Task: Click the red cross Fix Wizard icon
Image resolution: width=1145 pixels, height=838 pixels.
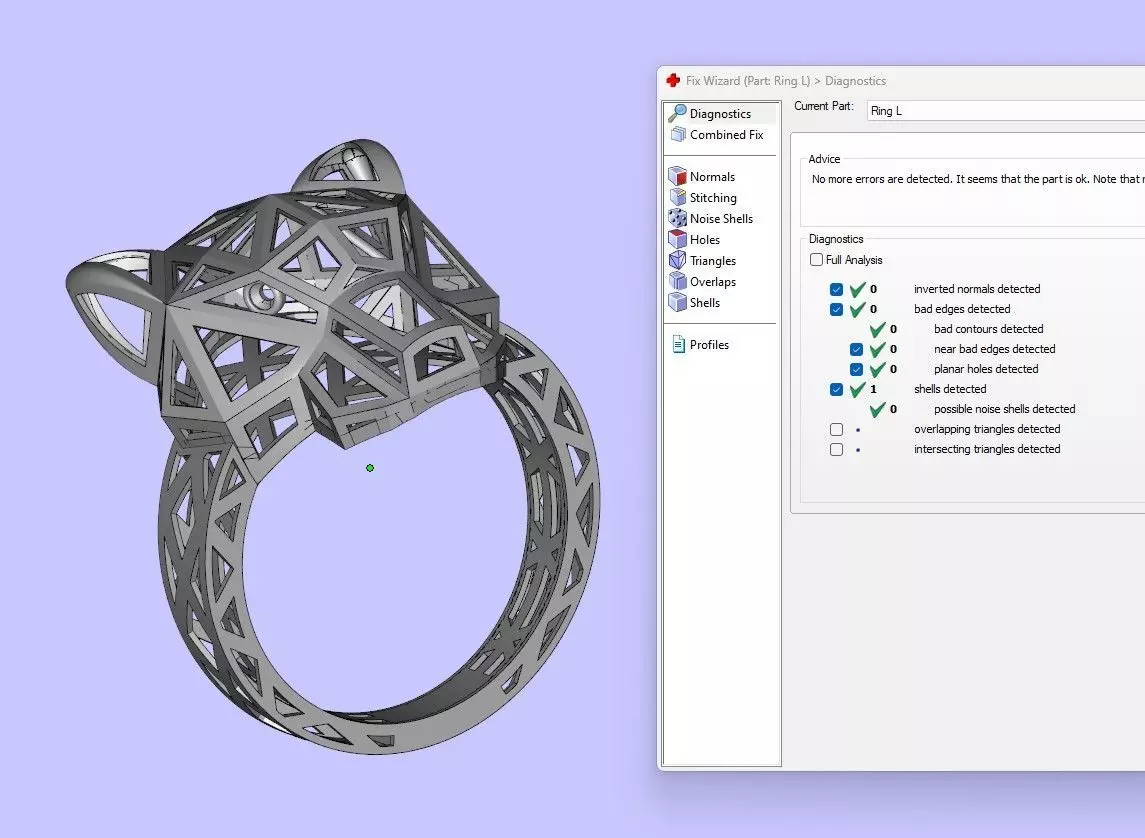Action: [x=673, y=80]
